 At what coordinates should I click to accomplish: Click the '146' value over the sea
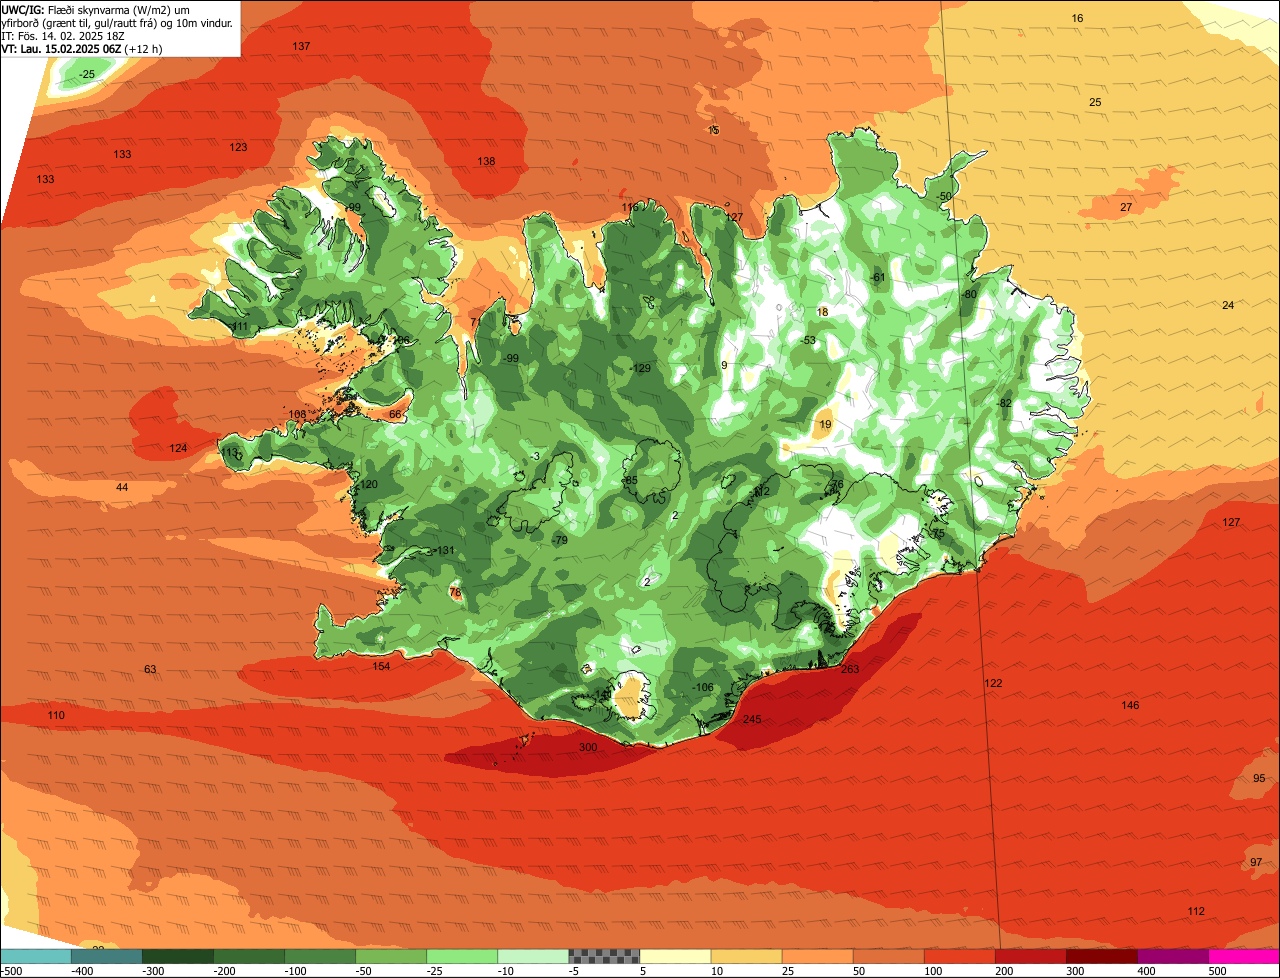click(1130, 705)
